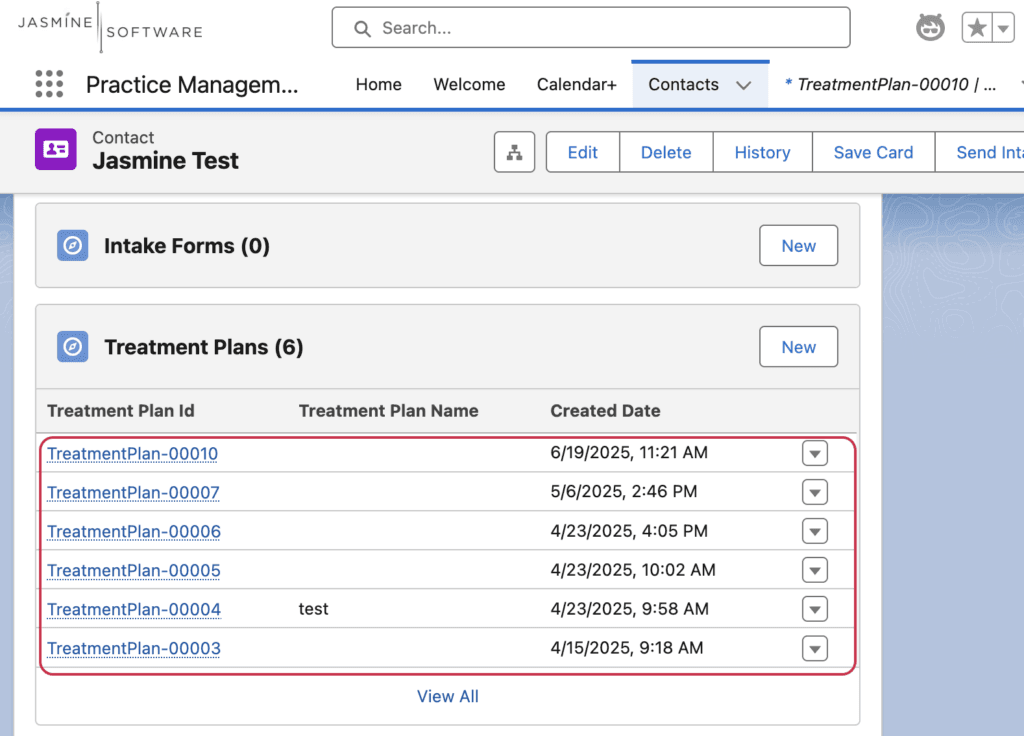1024x736 pixels.
Task: Click the Trailhead astro mascot icon
Action: pos(930,27)
